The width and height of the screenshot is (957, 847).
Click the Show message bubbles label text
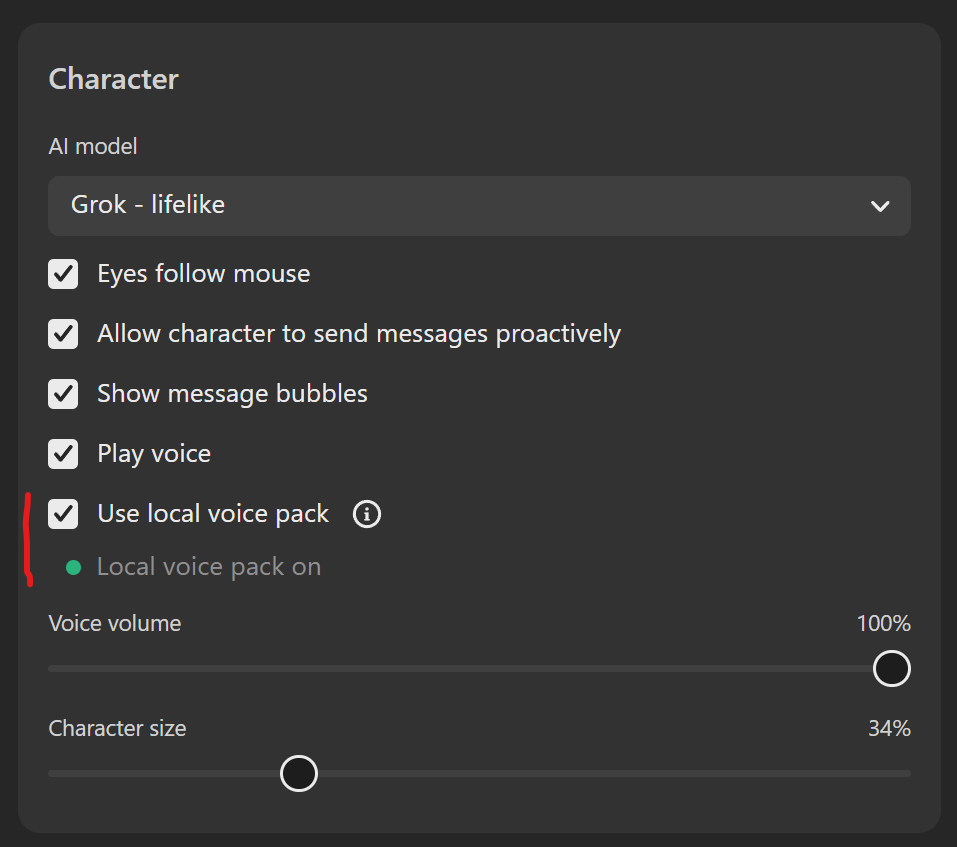point(232,394)
